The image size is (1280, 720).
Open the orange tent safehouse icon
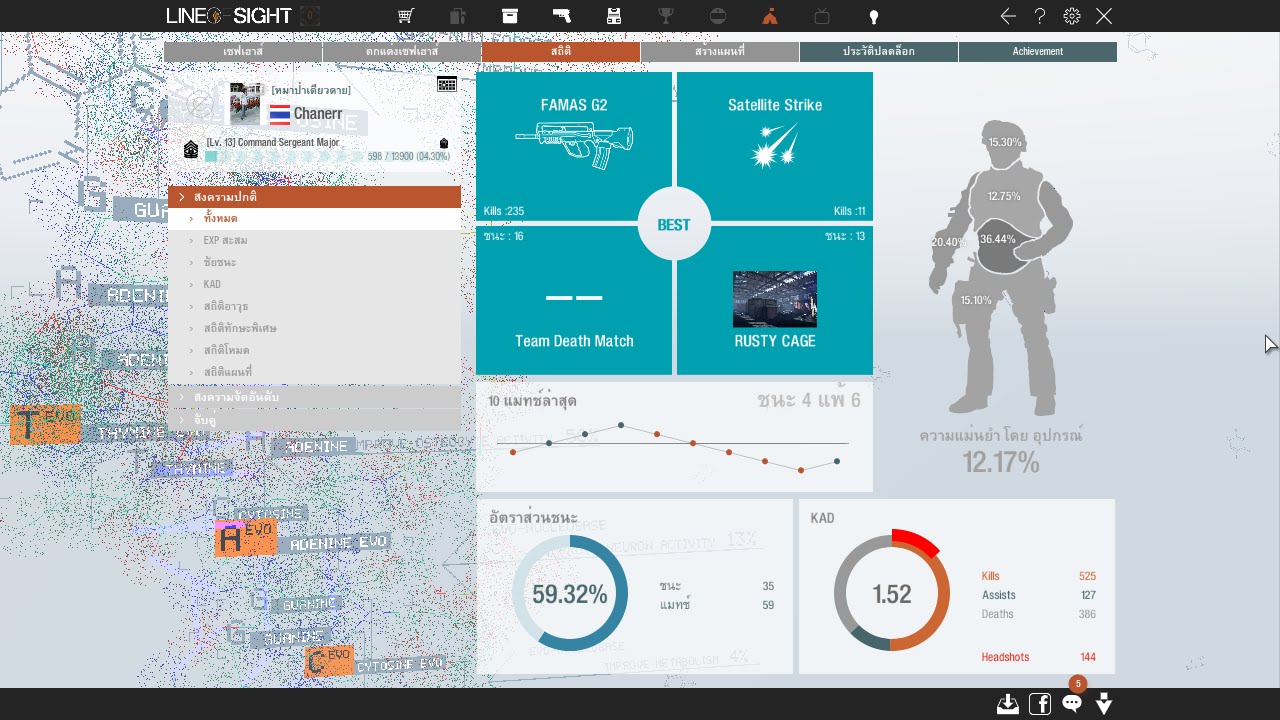[x=769, y=16]
